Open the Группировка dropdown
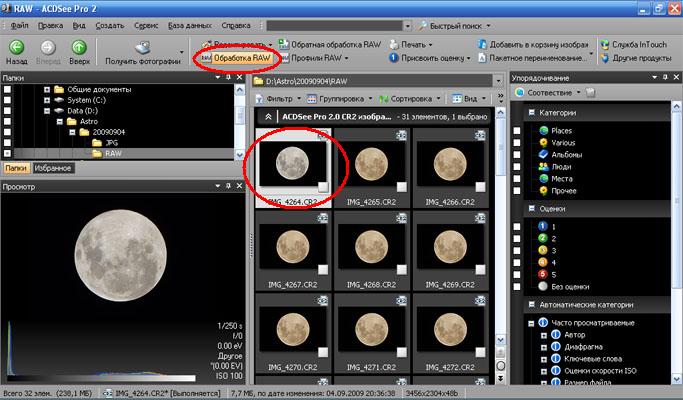683x400 pixels. [x=340, y=99]
